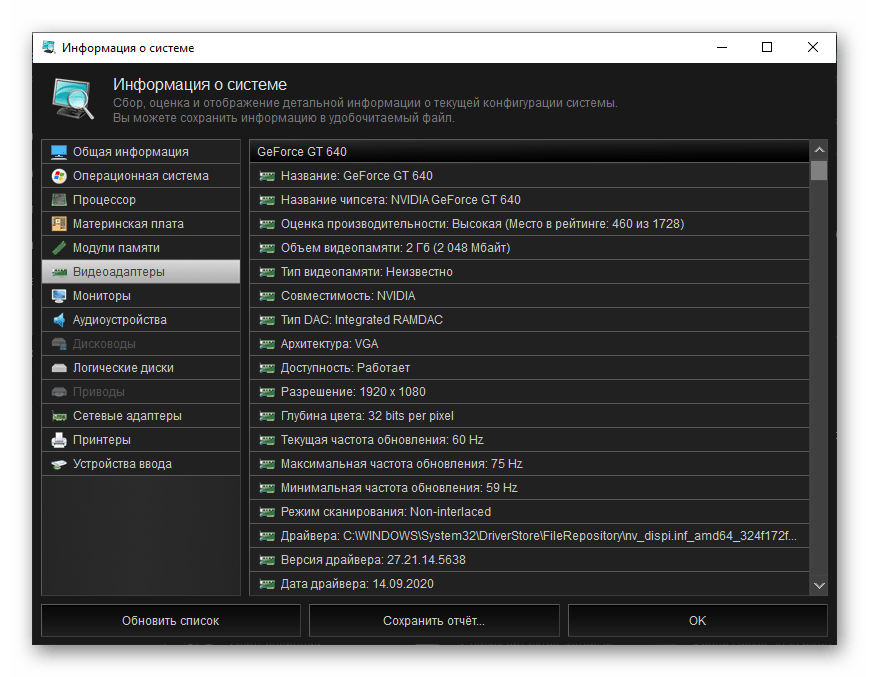Image resolution: width=869 pixels, height=677 pixels.
Task: Click the card icon in the Объем видеопамяти row
Action: [x=267, y=248]
